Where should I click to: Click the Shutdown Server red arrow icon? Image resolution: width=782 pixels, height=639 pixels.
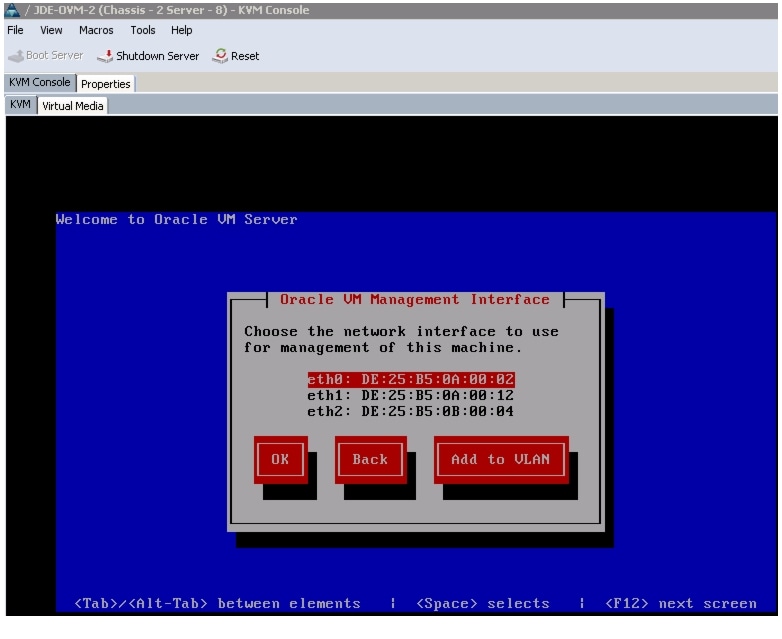[x=105, y=56]
